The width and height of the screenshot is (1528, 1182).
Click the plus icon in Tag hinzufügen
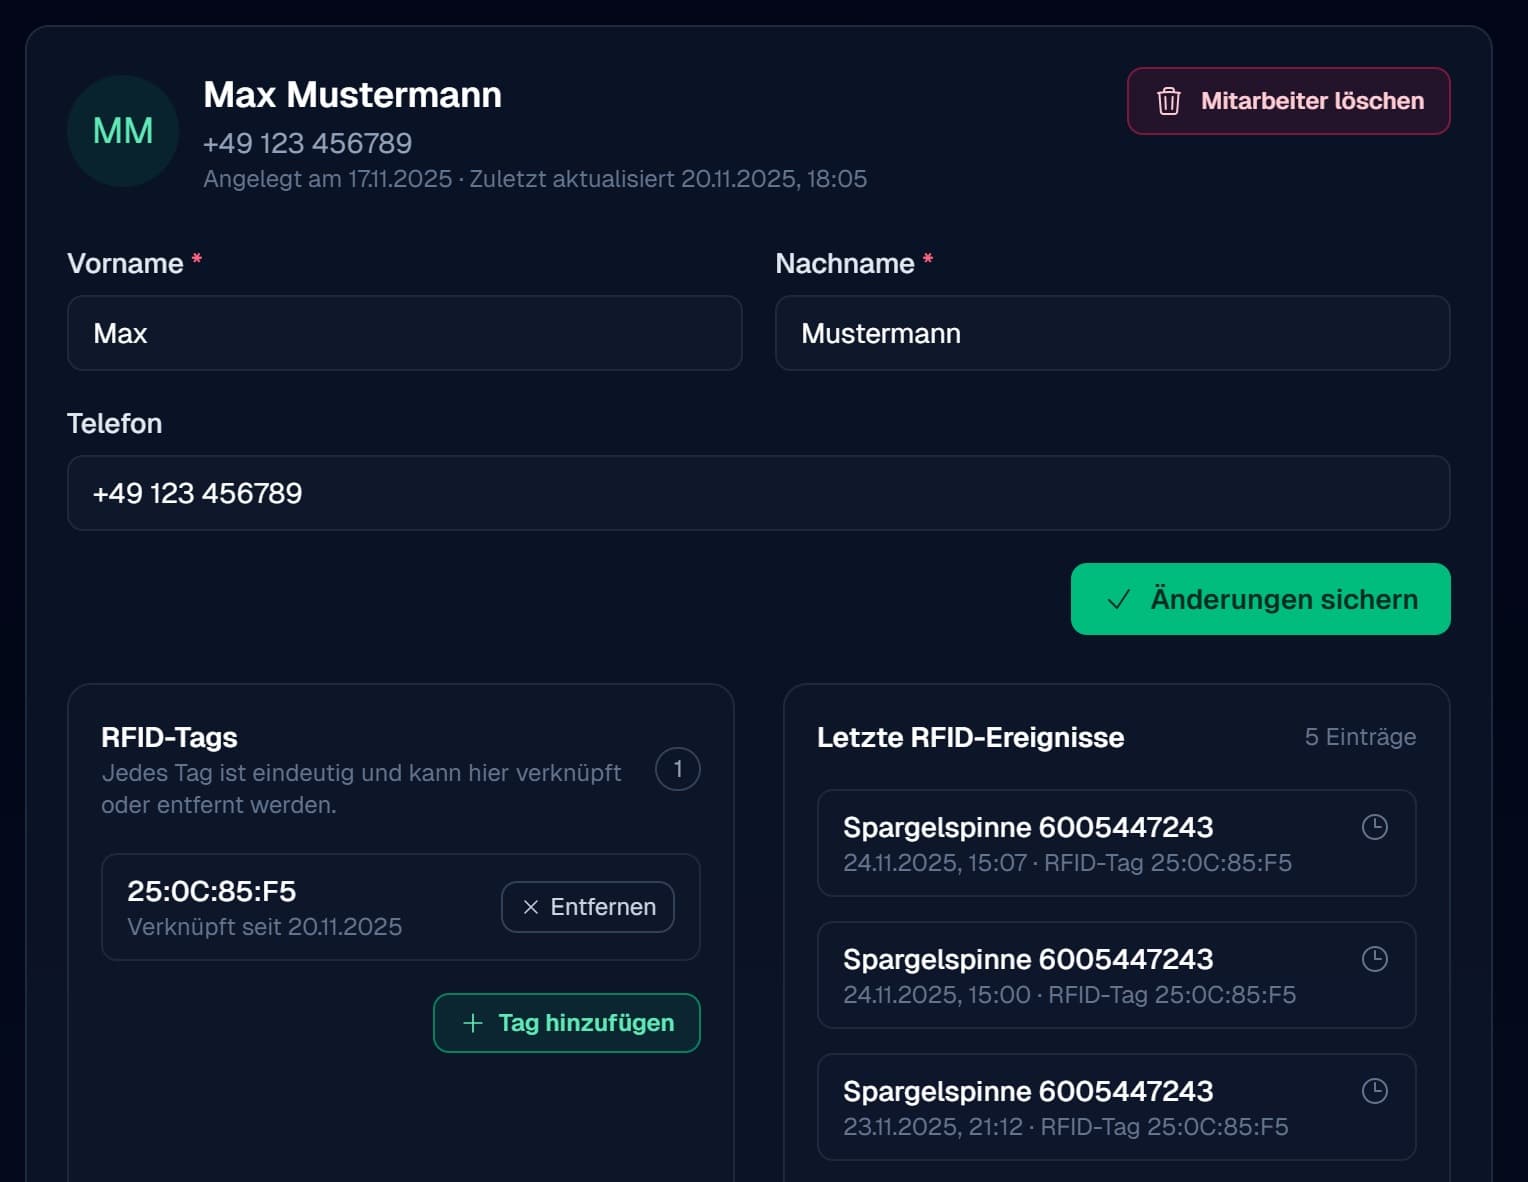[473, 1023]
